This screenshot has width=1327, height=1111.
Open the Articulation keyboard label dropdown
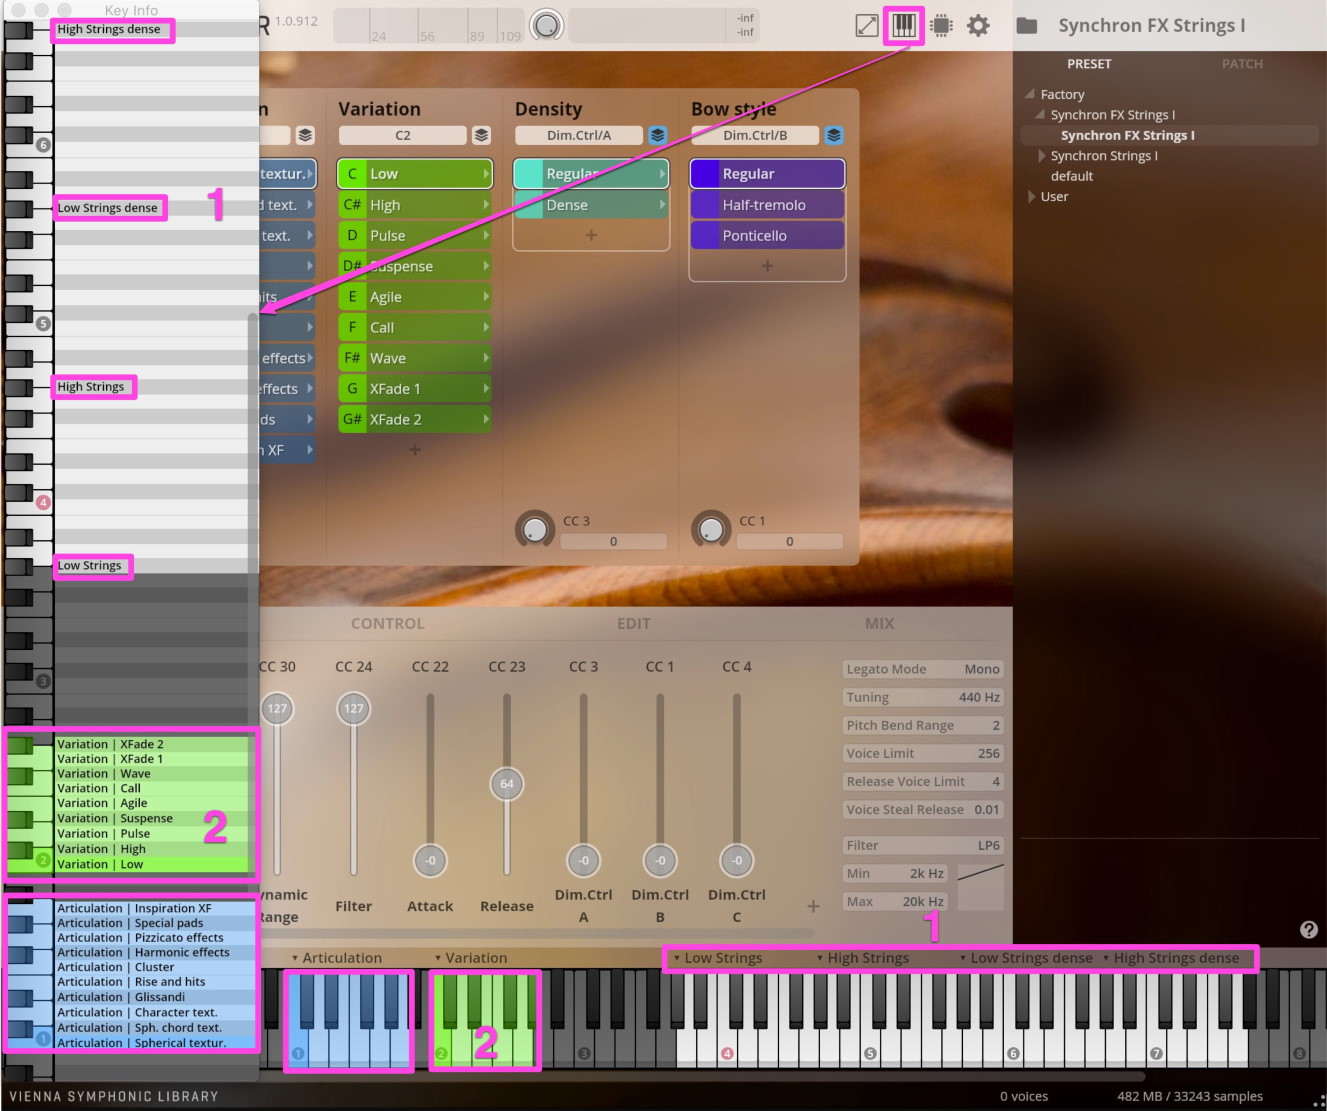pos(336,958)
